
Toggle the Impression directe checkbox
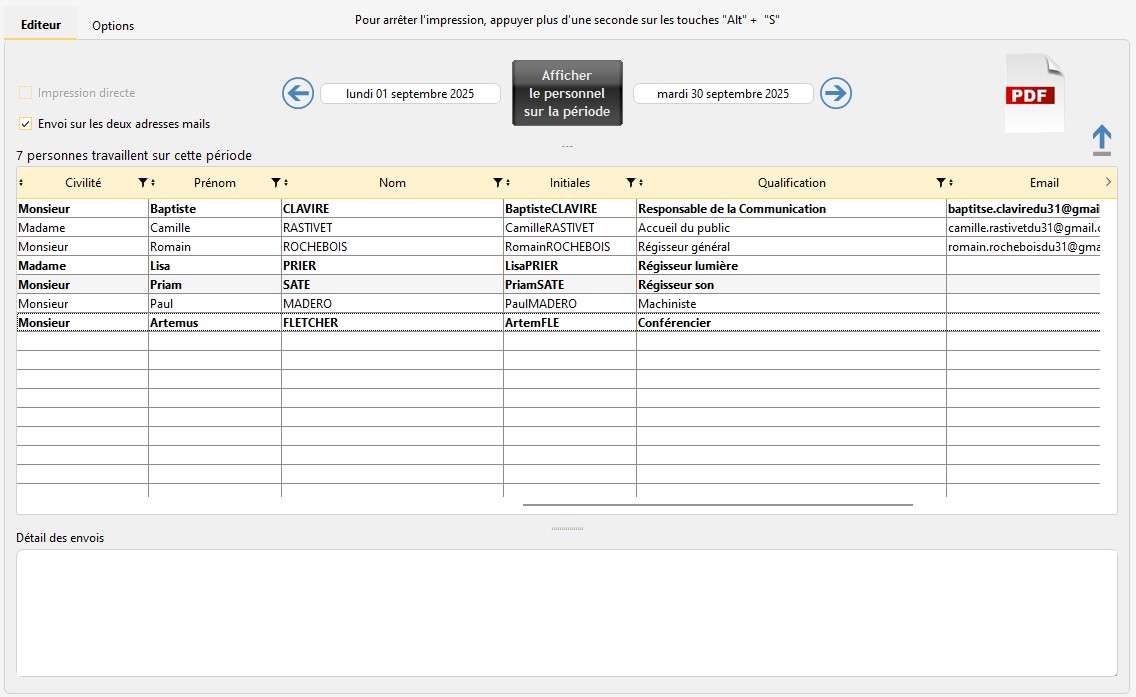point(25,93)
